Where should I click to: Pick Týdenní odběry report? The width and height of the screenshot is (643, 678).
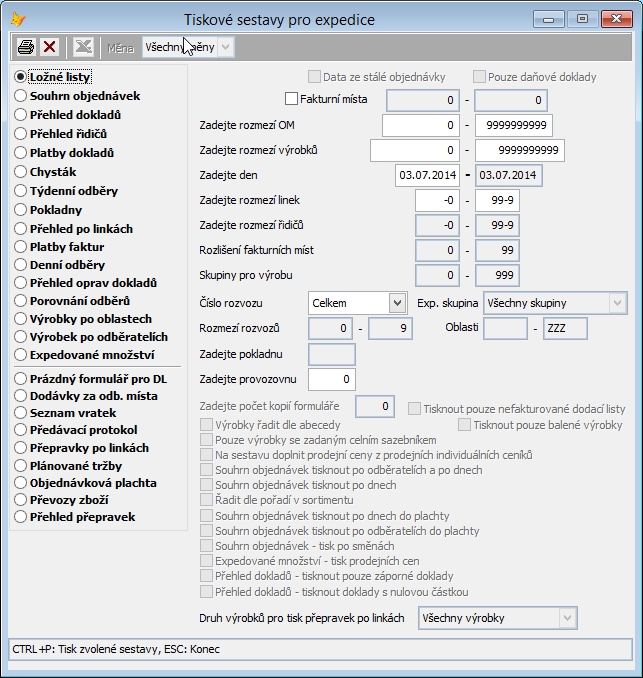pos(20,191)
